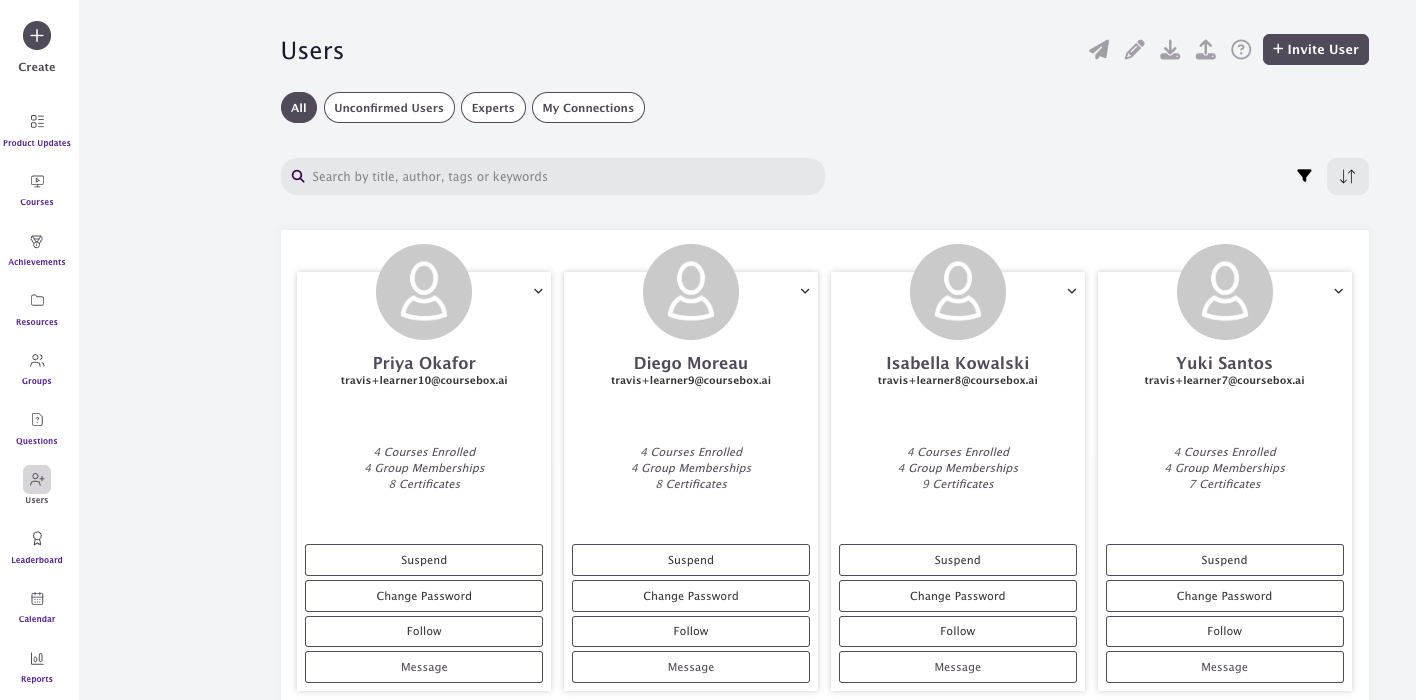Click Change Password for Diego Moreau
The image size is (1416, 700).
click(691, 596)
